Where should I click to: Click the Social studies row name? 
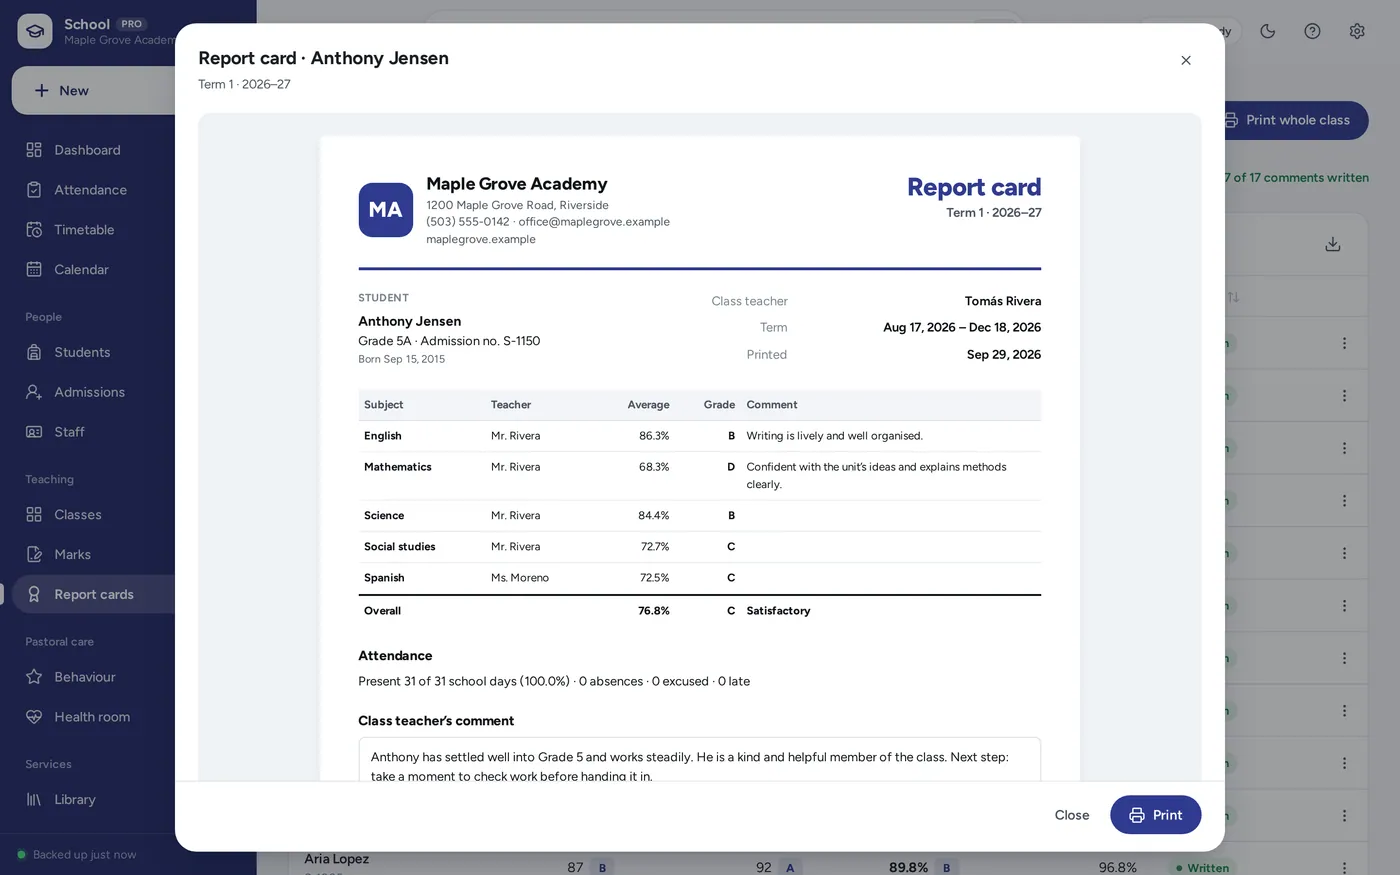tap(400, 547)
